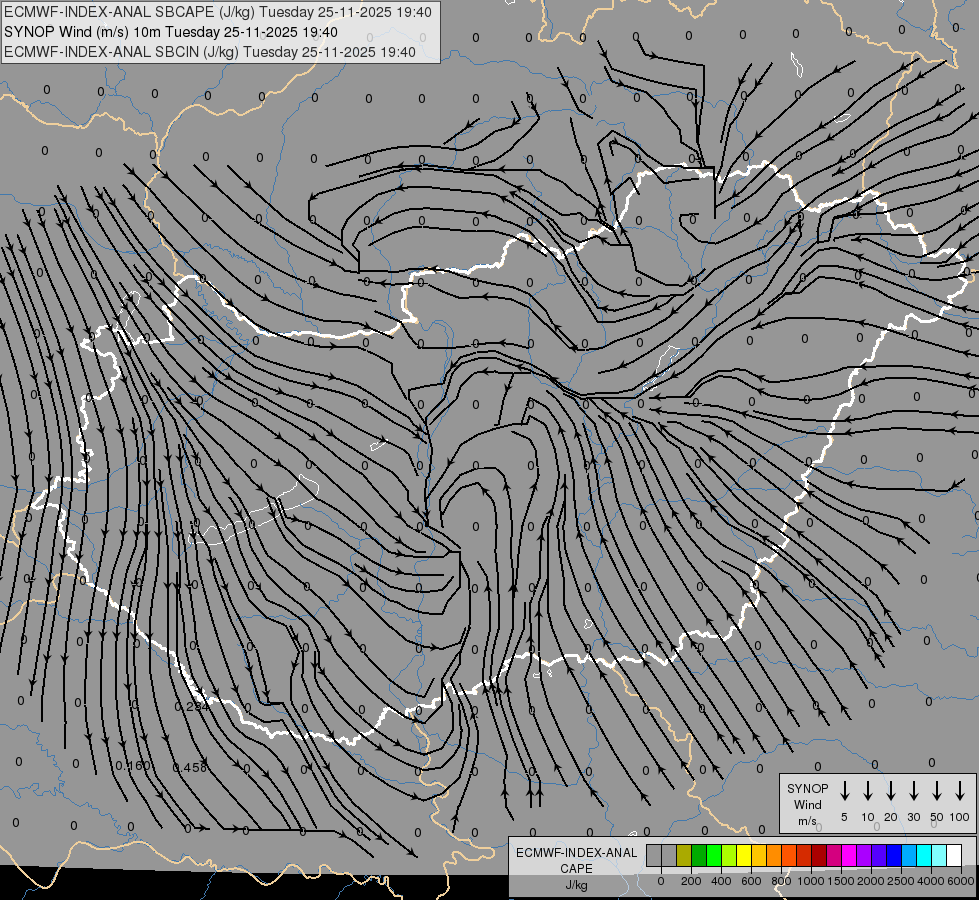The width and height of the screenshot is (979, 900).
Task: Click the 30 m/s wind arrow in legend
Action: coord(913,790)
